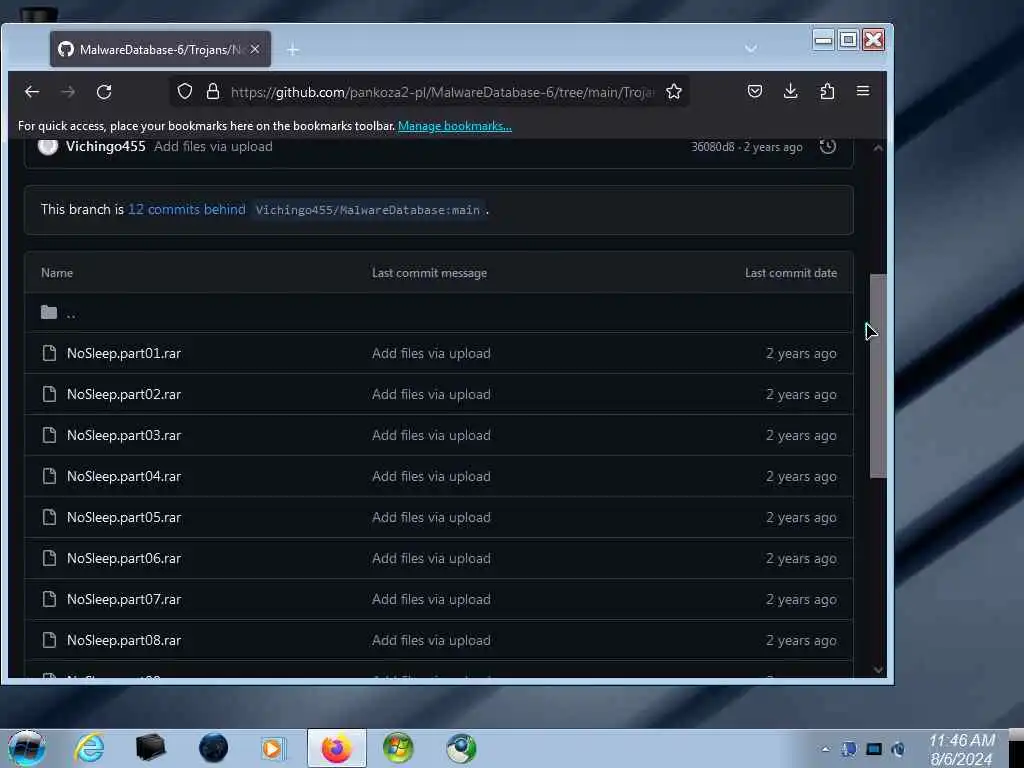1024x768 pixels.
Task: Go back using the browser back arrow
Action: (32, 92)
